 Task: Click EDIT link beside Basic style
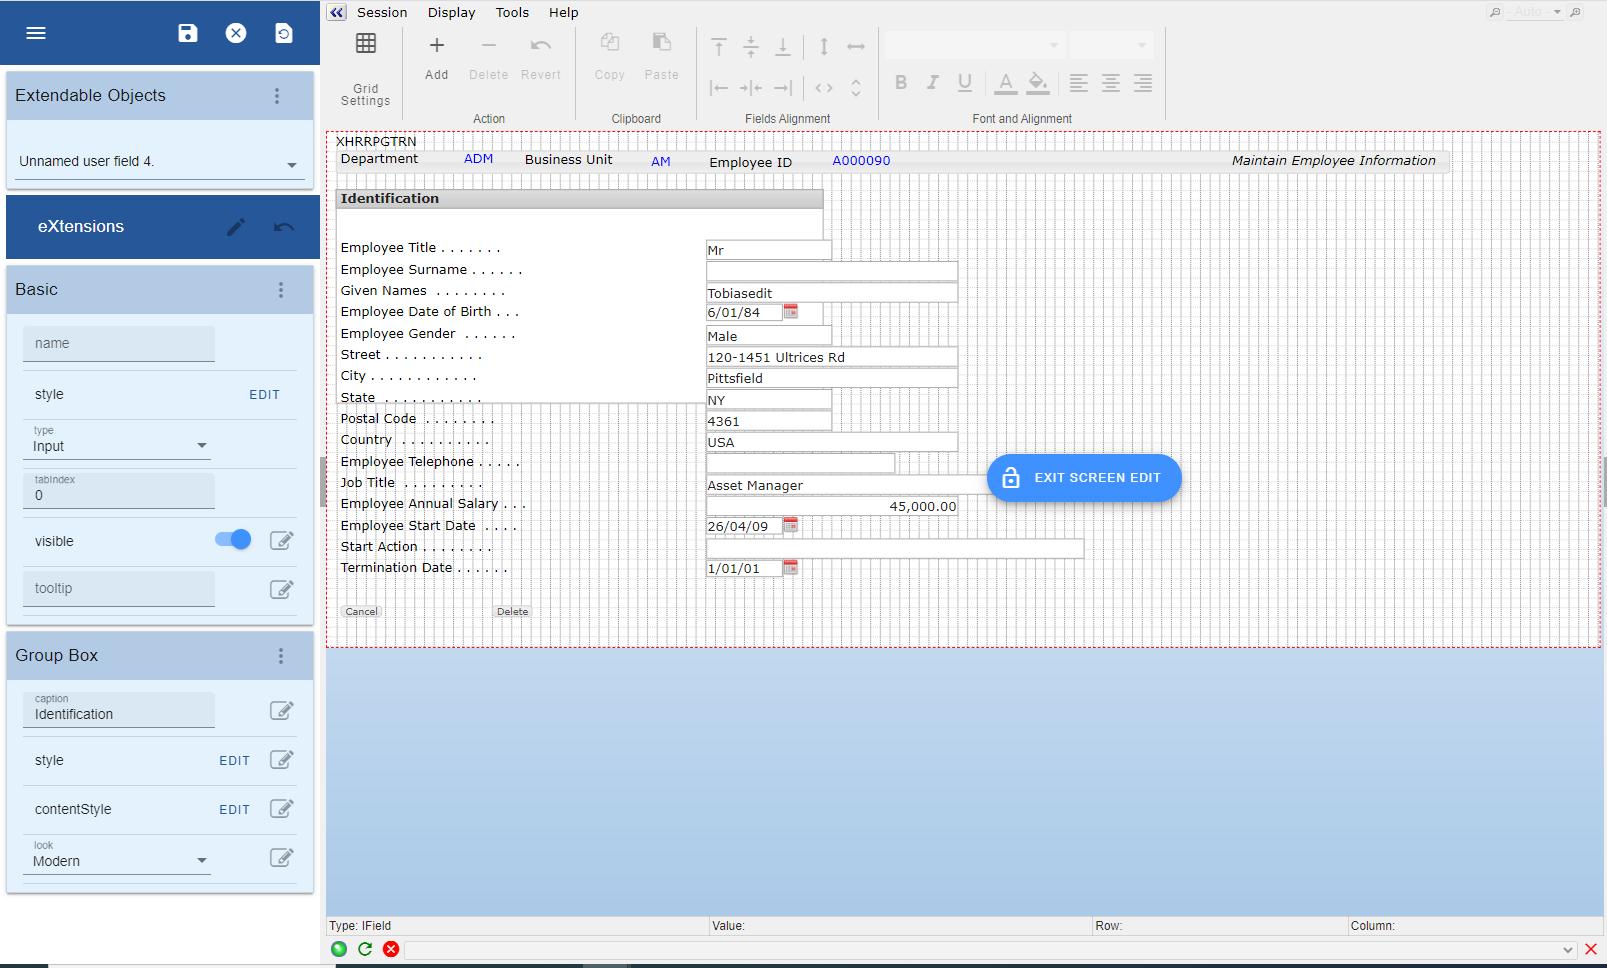click(x=264, y=395)
